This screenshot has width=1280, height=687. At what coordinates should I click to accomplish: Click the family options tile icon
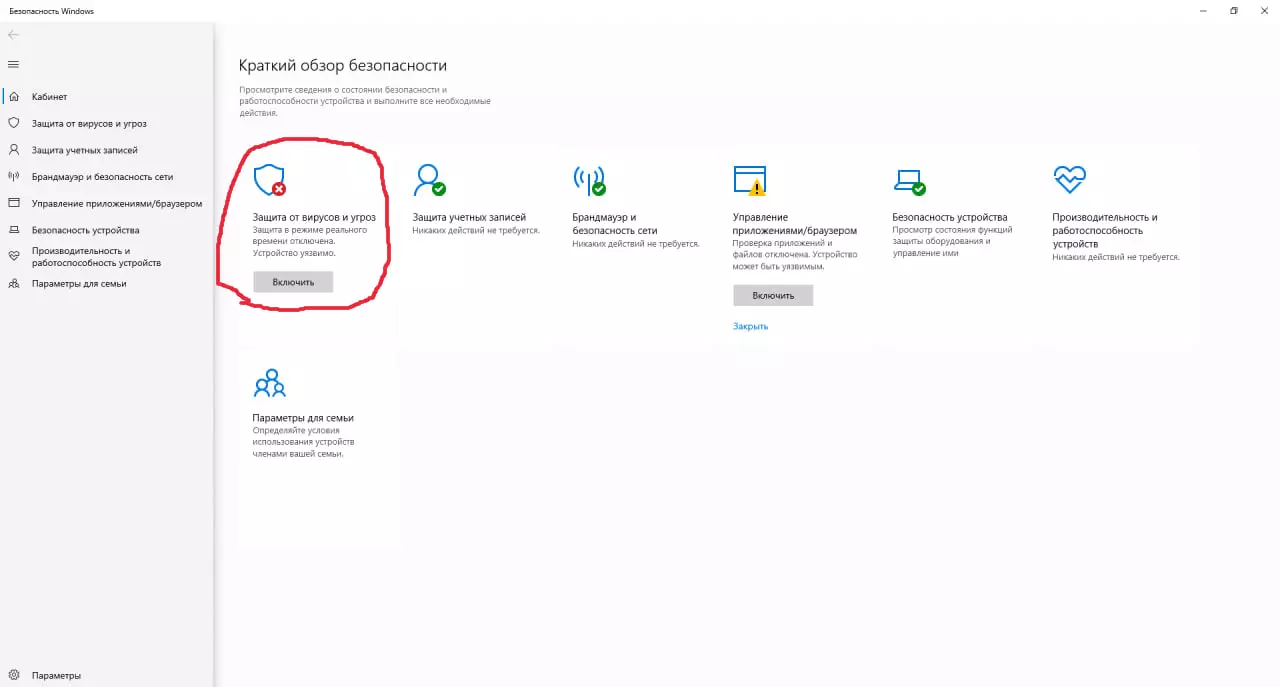pyautogui.click(x=269, y=383)
